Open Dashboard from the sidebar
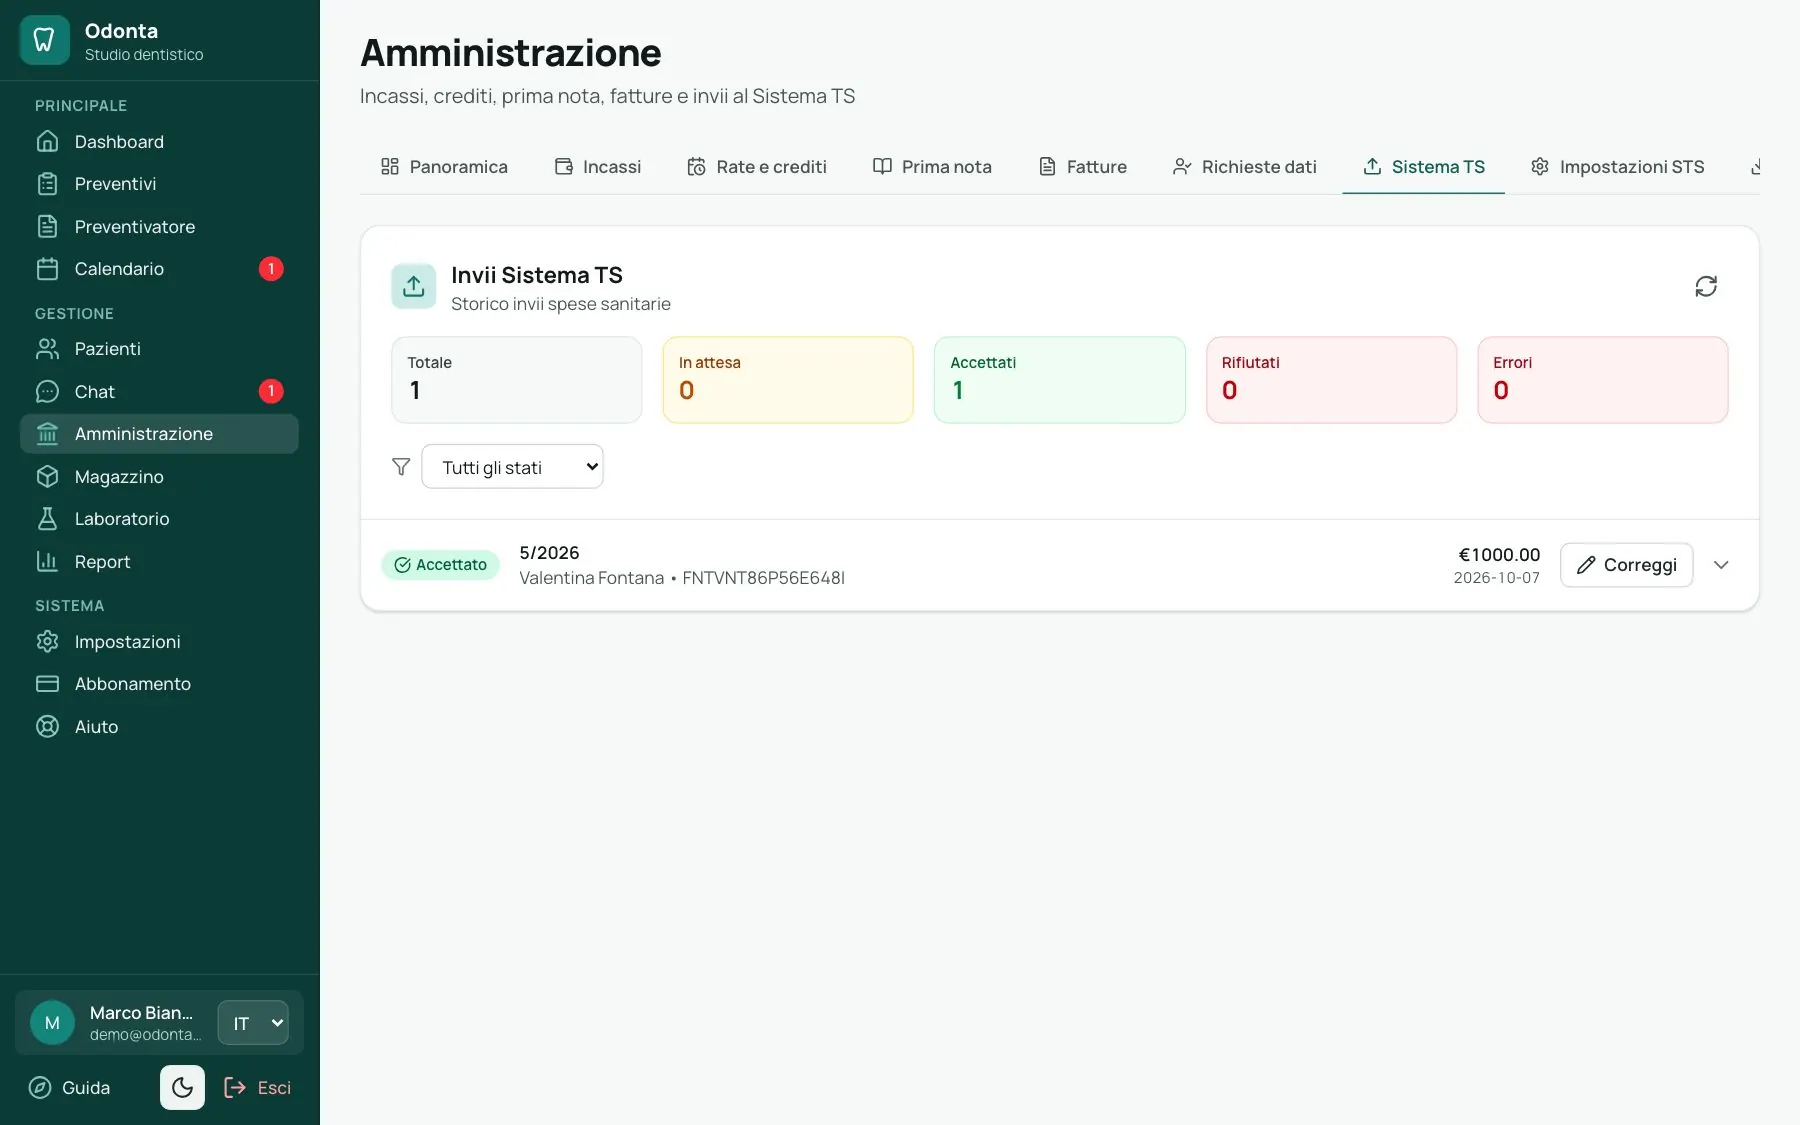The width and height of the screenshot is (1800, 1125). (x=159, y=142)
